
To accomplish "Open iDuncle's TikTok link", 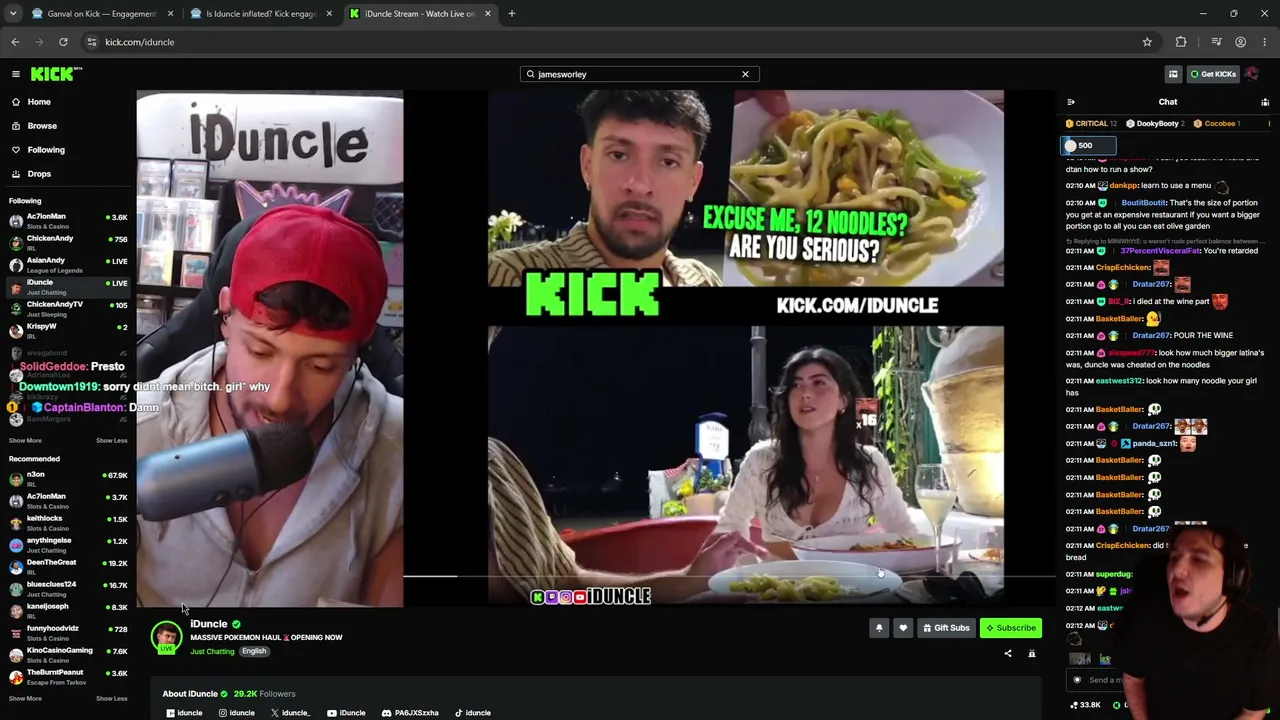I will click(473, 713).
